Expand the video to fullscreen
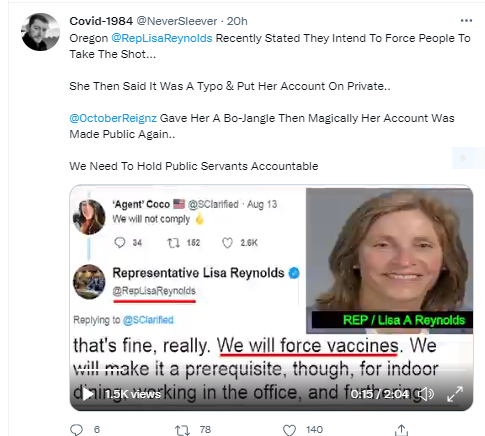Viewport: 485px width, 436px height. (455, 394)
